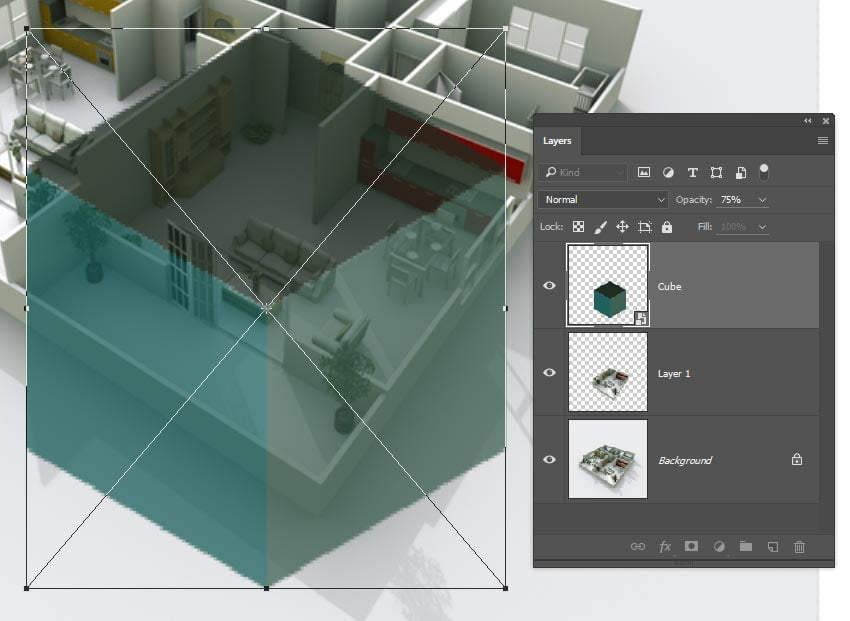Create a new group folder icon

[746, 546]
